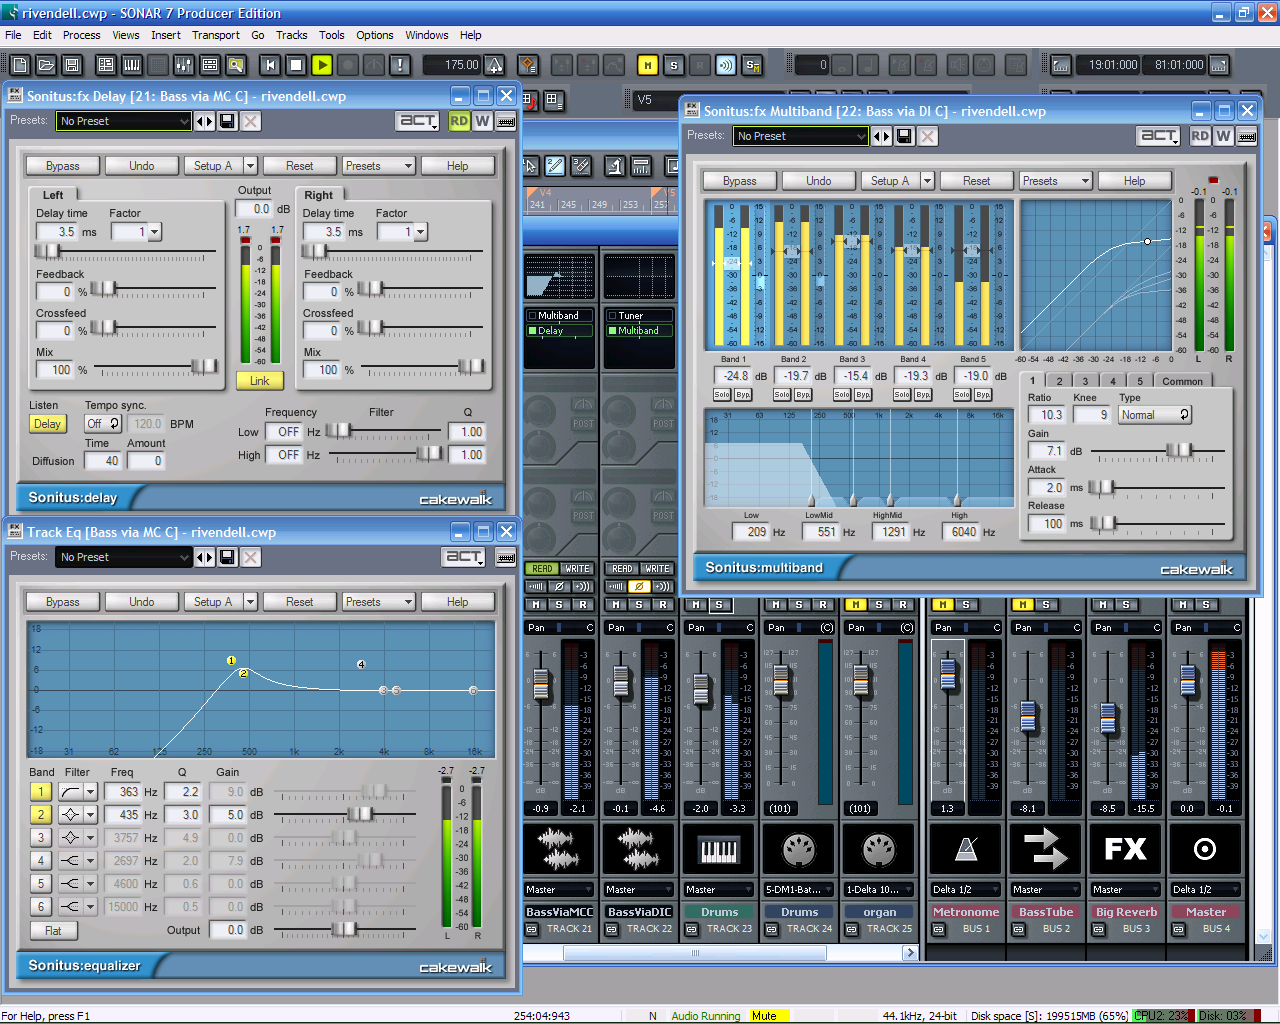Image resolution: width=1280 pixels, height=1024 pixels.
Task: Select band tab 3 in Multiband settings
Action: tap(1085, 381)
